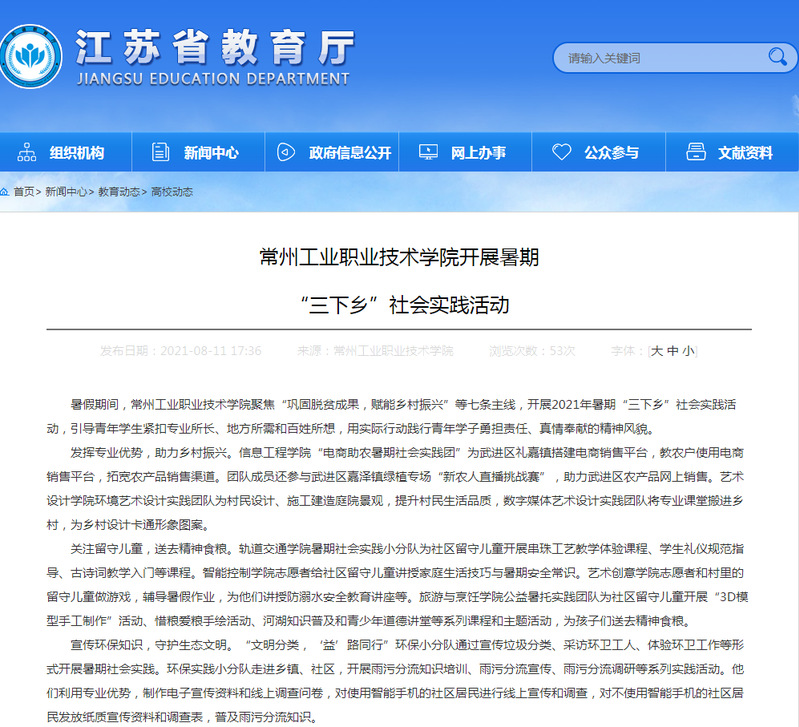
Task: Open the 网上办事 navigation menu
Action: (x=477, y=153)
